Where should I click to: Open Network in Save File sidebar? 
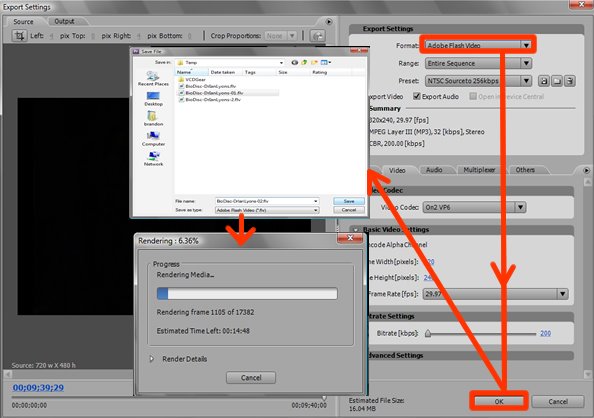pos(153,159)
